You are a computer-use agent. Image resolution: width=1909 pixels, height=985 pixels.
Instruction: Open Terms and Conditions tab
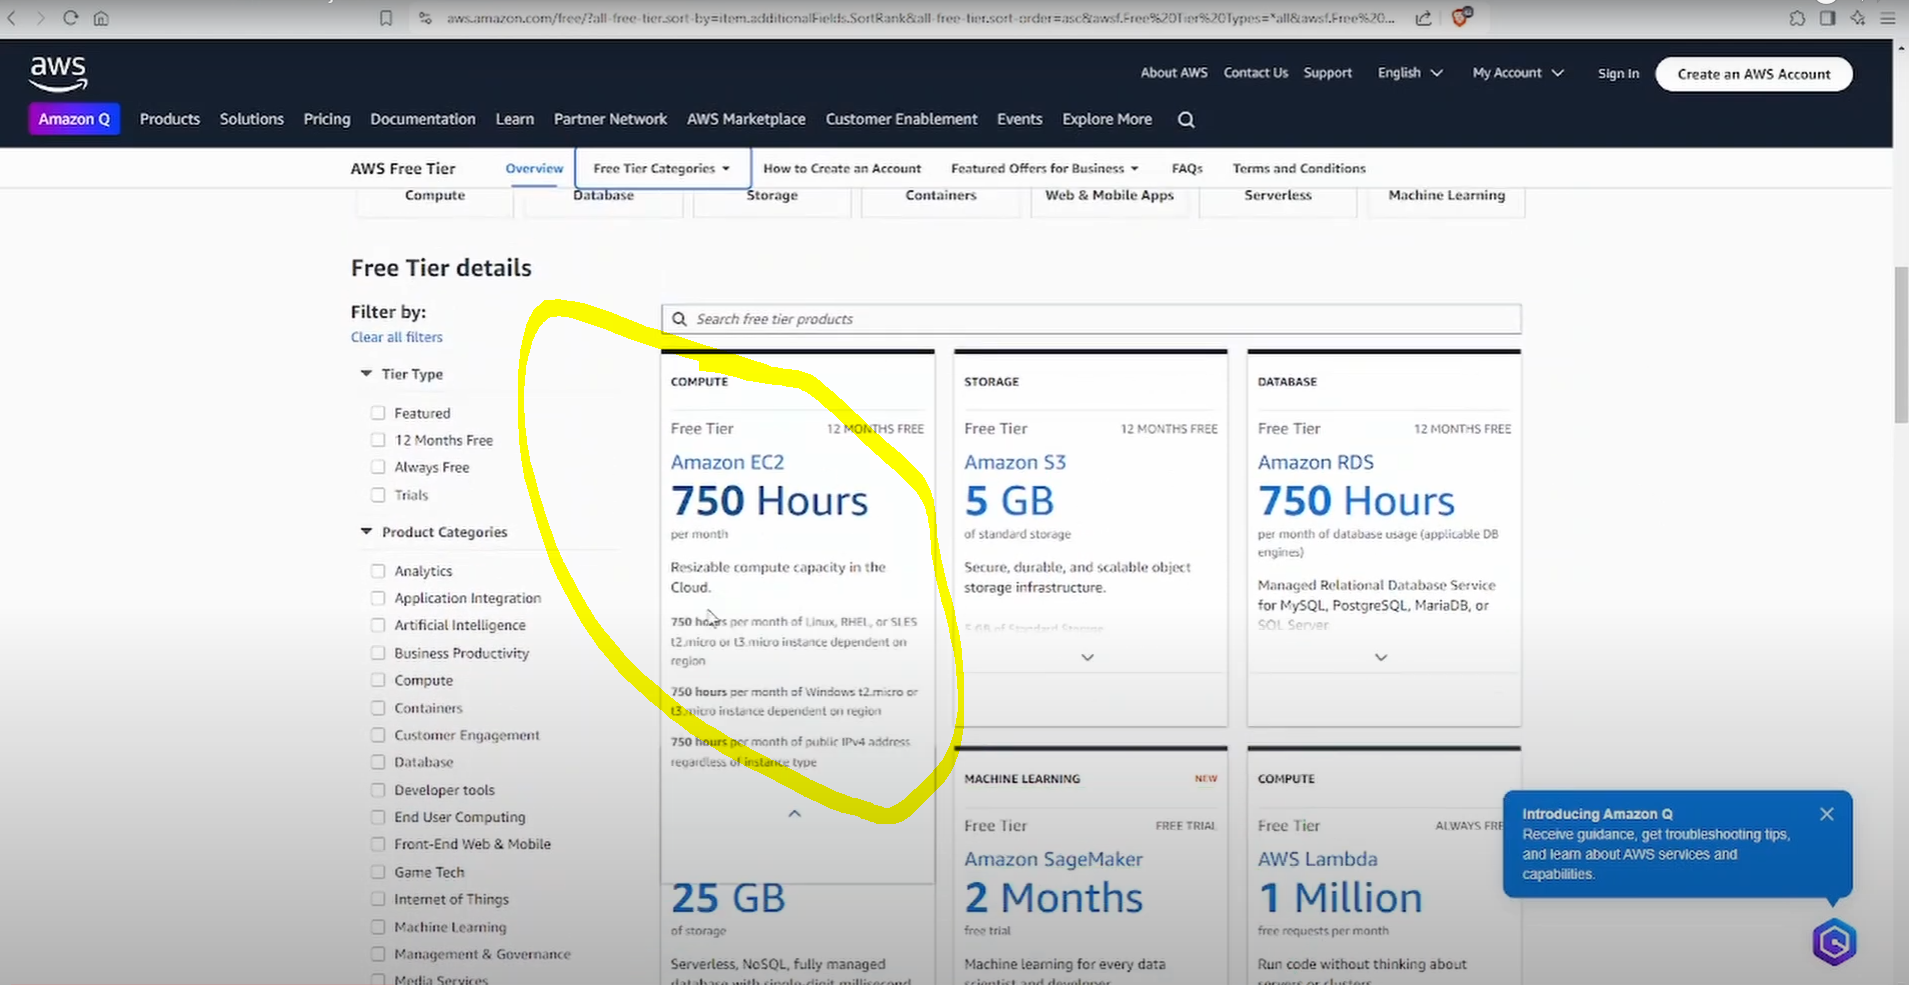point(1299,168)
